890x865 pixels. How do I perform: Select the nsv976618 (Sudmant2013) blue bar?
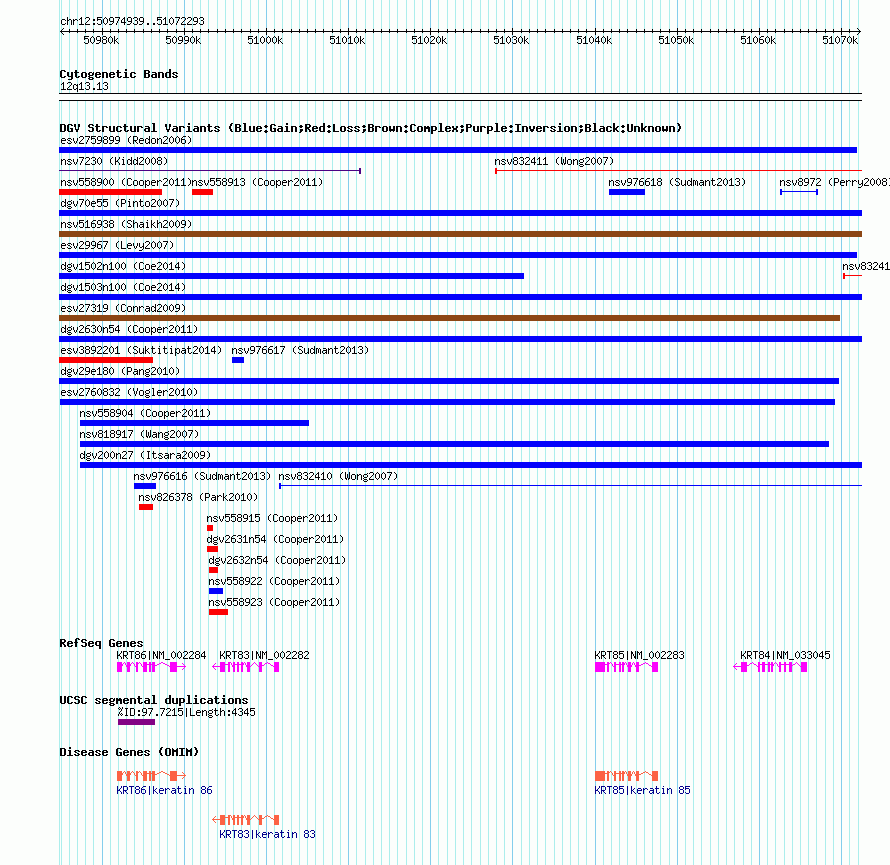[627, 192]
